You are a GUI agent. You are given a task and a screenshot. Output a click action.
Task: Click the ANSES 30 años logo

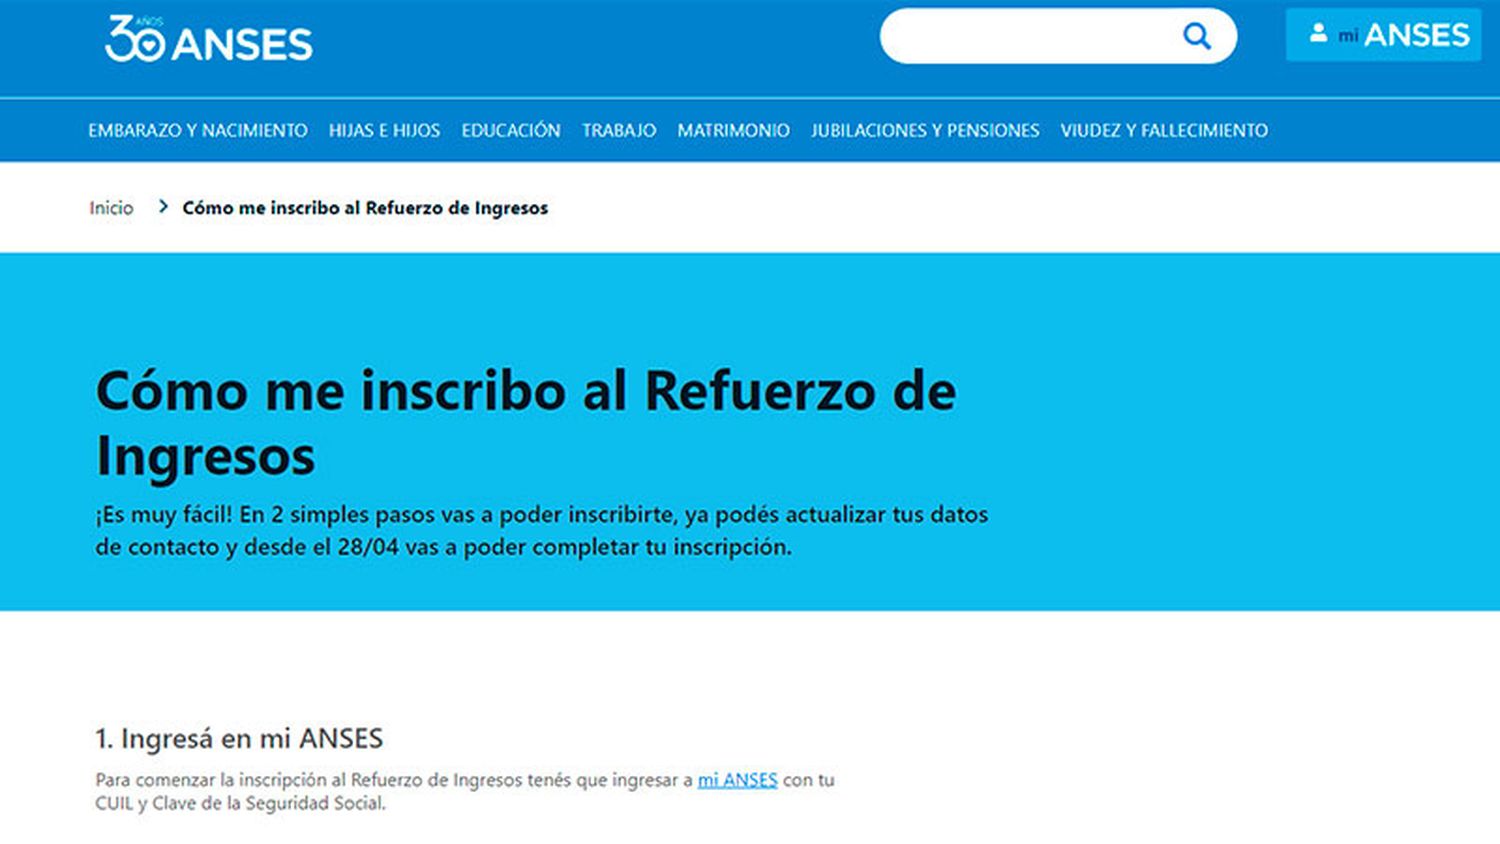(209, 39)
